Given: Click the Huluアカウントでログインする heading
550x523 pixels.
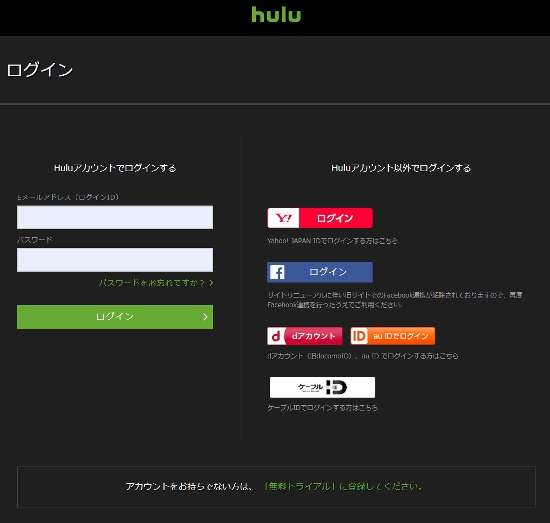Looking at the screenshot, I should coord(115,168).
